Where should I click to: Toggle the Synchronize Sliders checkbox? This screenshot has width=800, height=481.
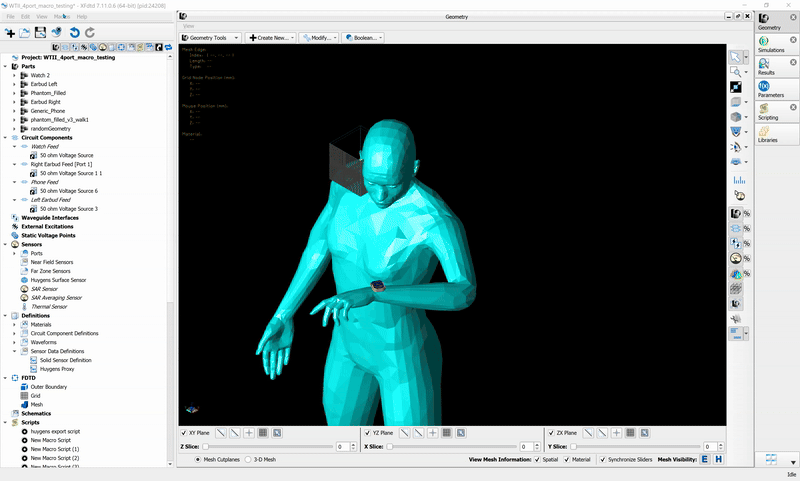click(x=602, y=460)
